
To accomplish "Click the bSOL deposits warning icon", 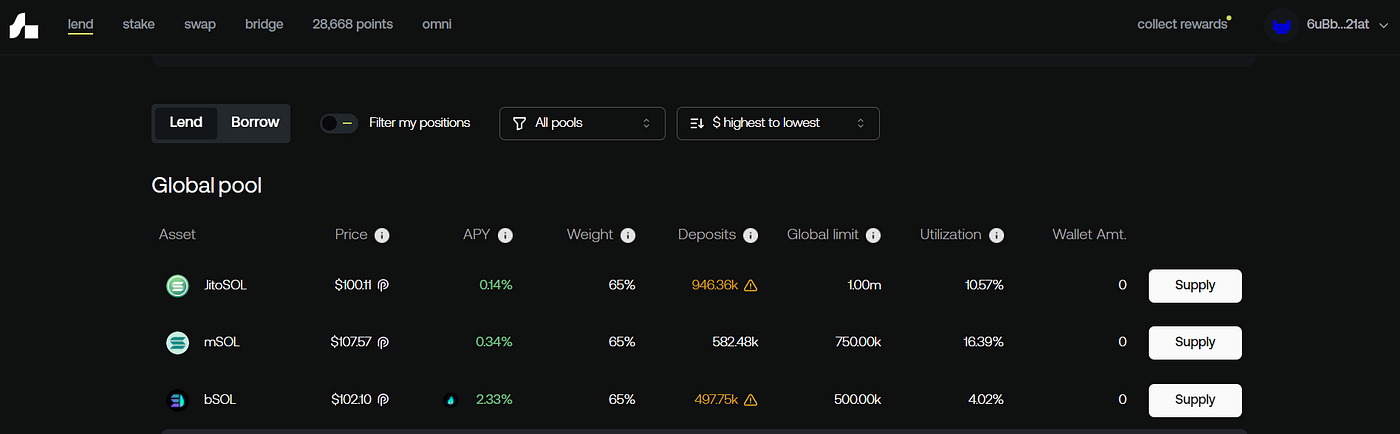I will (751, 399).
